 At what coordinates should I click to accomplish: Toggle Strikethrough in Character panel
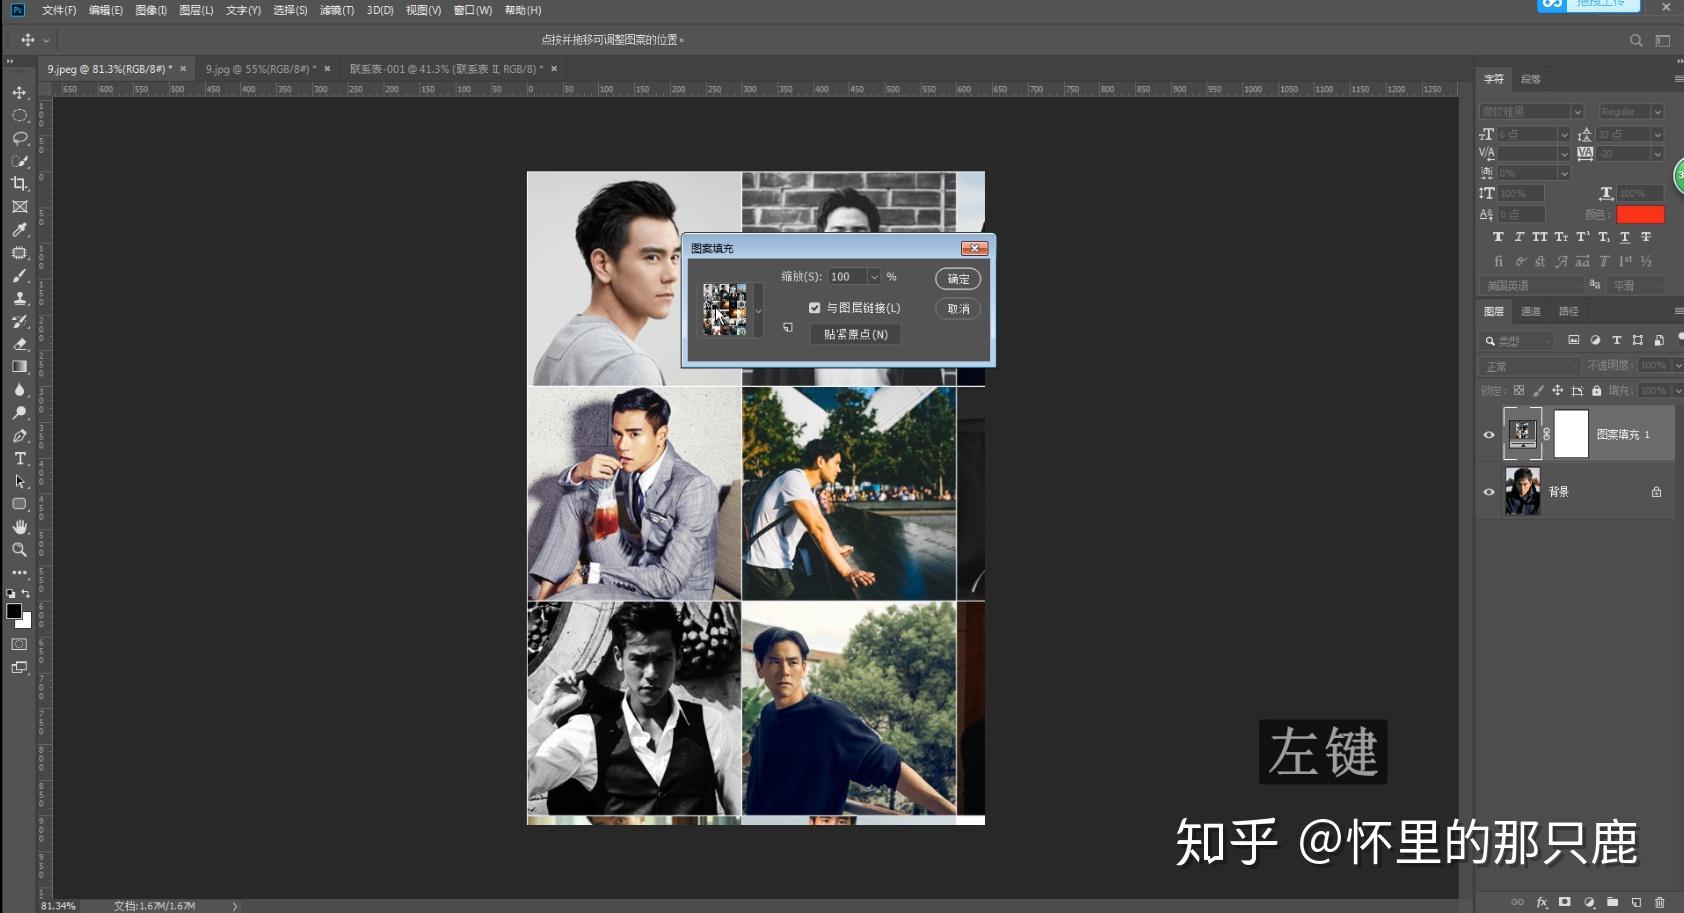(x=1646, y=237)
